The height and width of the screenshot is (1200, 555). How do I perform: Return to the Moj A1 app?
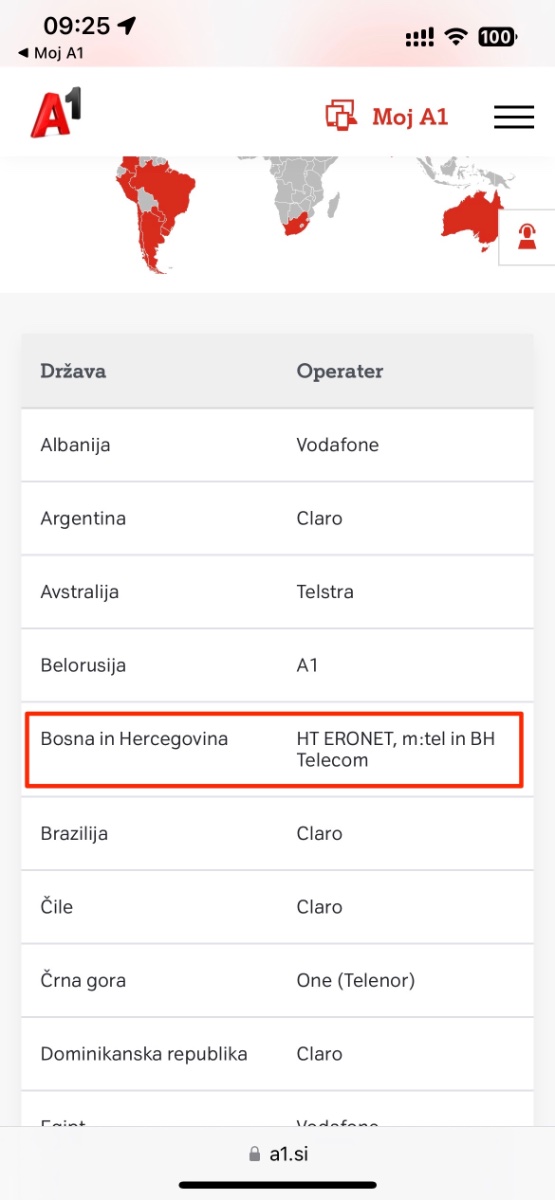click(x=50, y=52)
